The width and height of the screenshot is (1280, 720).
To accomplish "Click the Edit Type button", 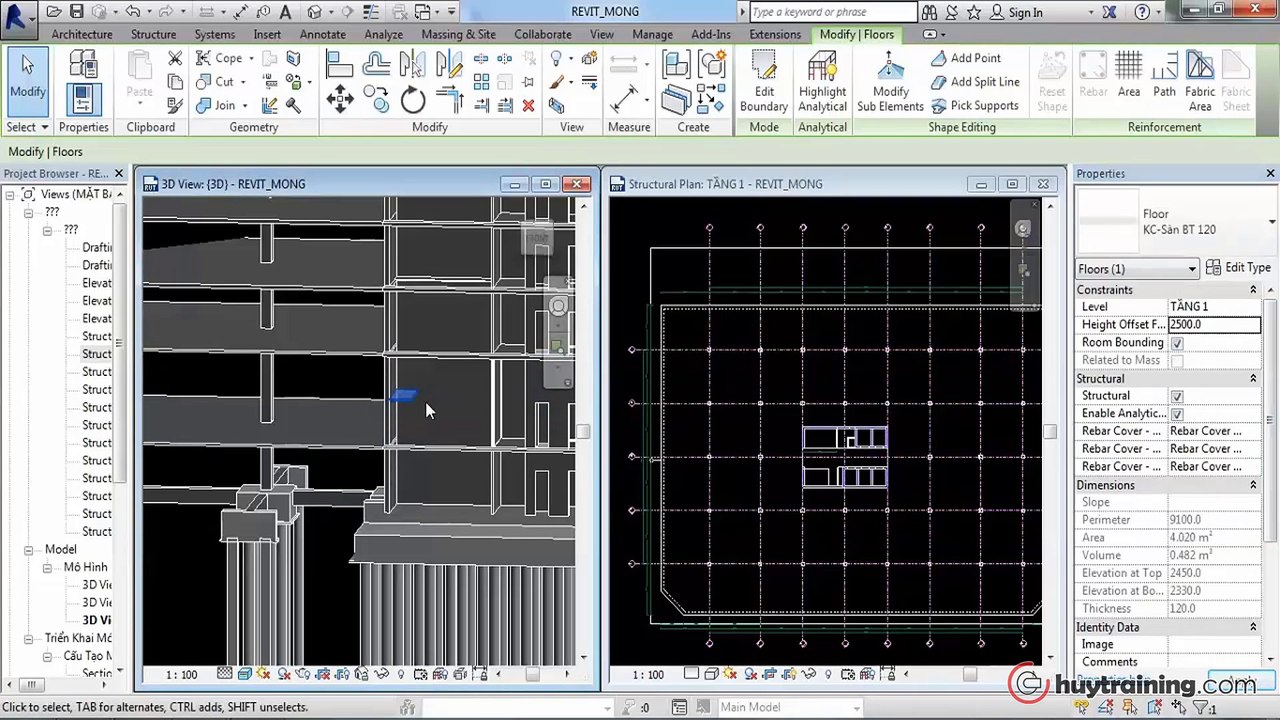I will pyautogui.click(x=1239, y=268).
